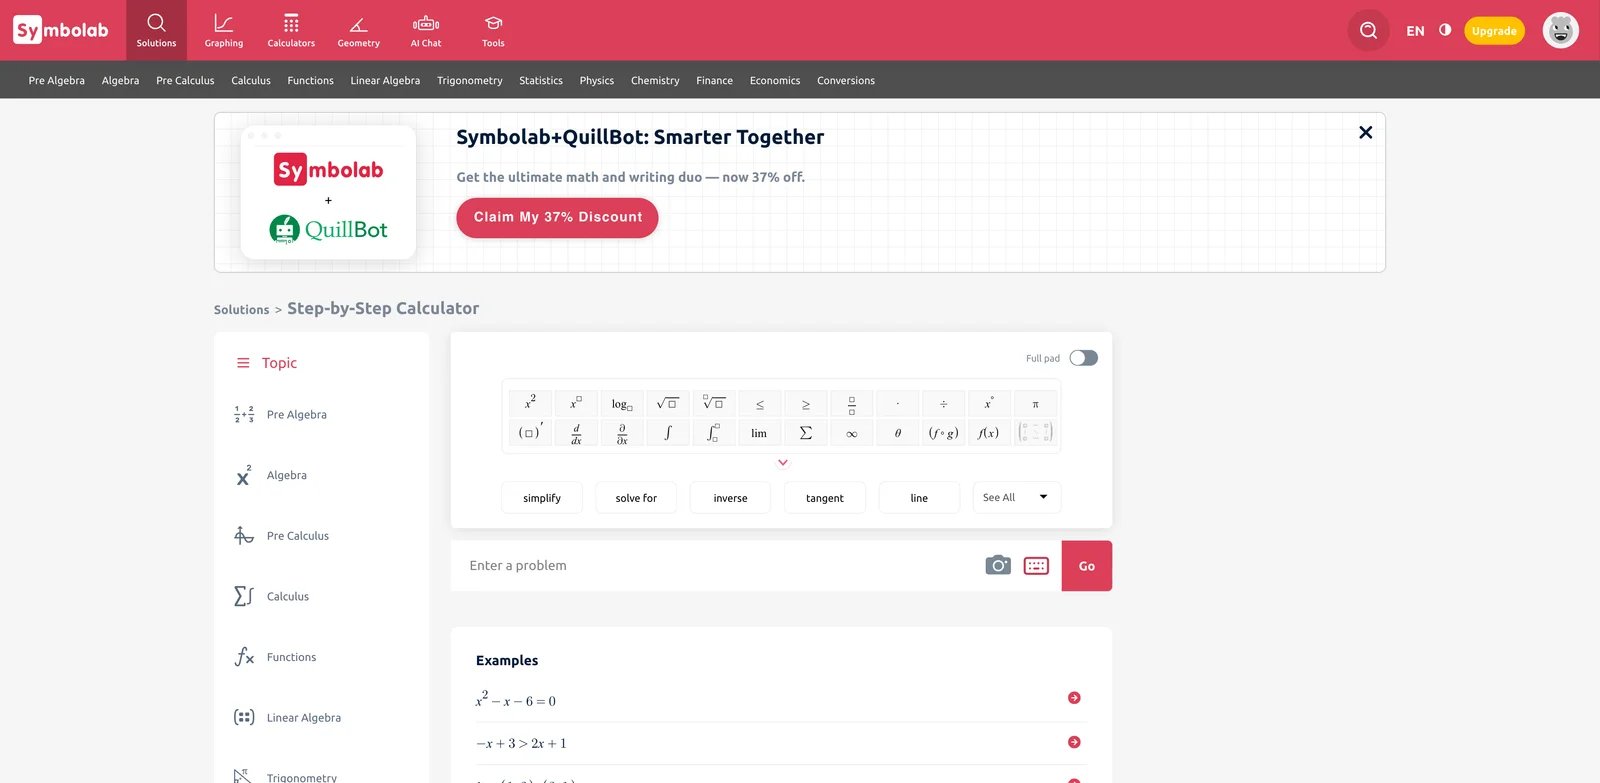Expand the See All dropdown

pos(1017,497)
